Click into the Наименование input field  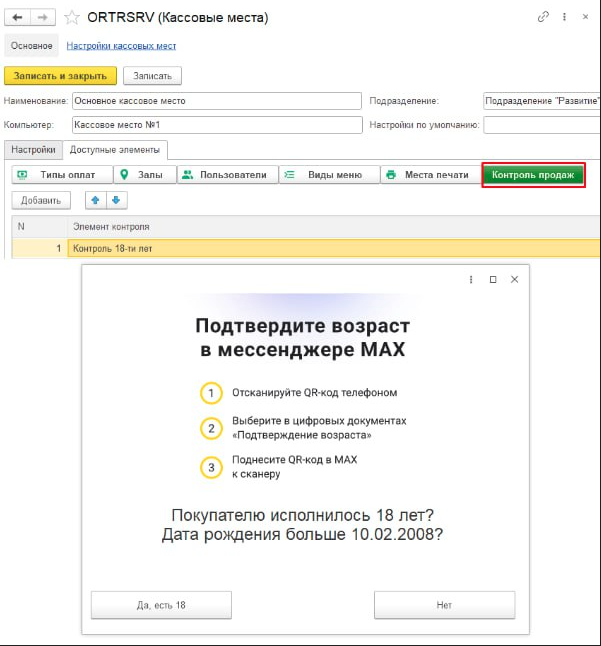(215, 101)
